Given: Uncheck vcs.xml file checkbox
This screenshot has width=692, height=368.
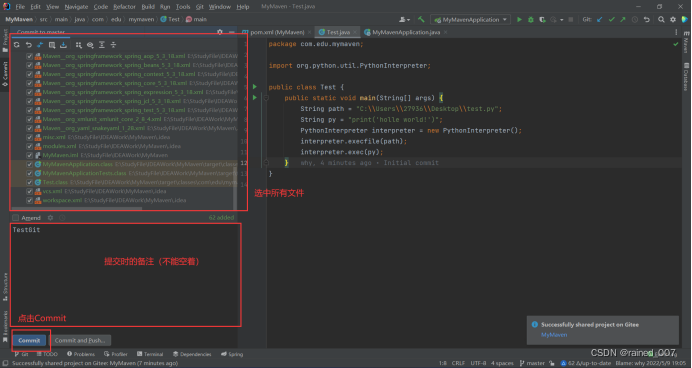Looking at the screenshot, I should tap(30, 192).
